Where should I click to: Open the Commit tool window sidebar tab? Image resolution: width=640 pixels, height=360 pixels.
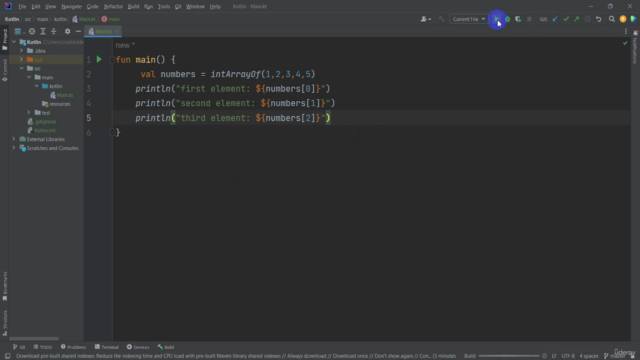click(5, 70)
